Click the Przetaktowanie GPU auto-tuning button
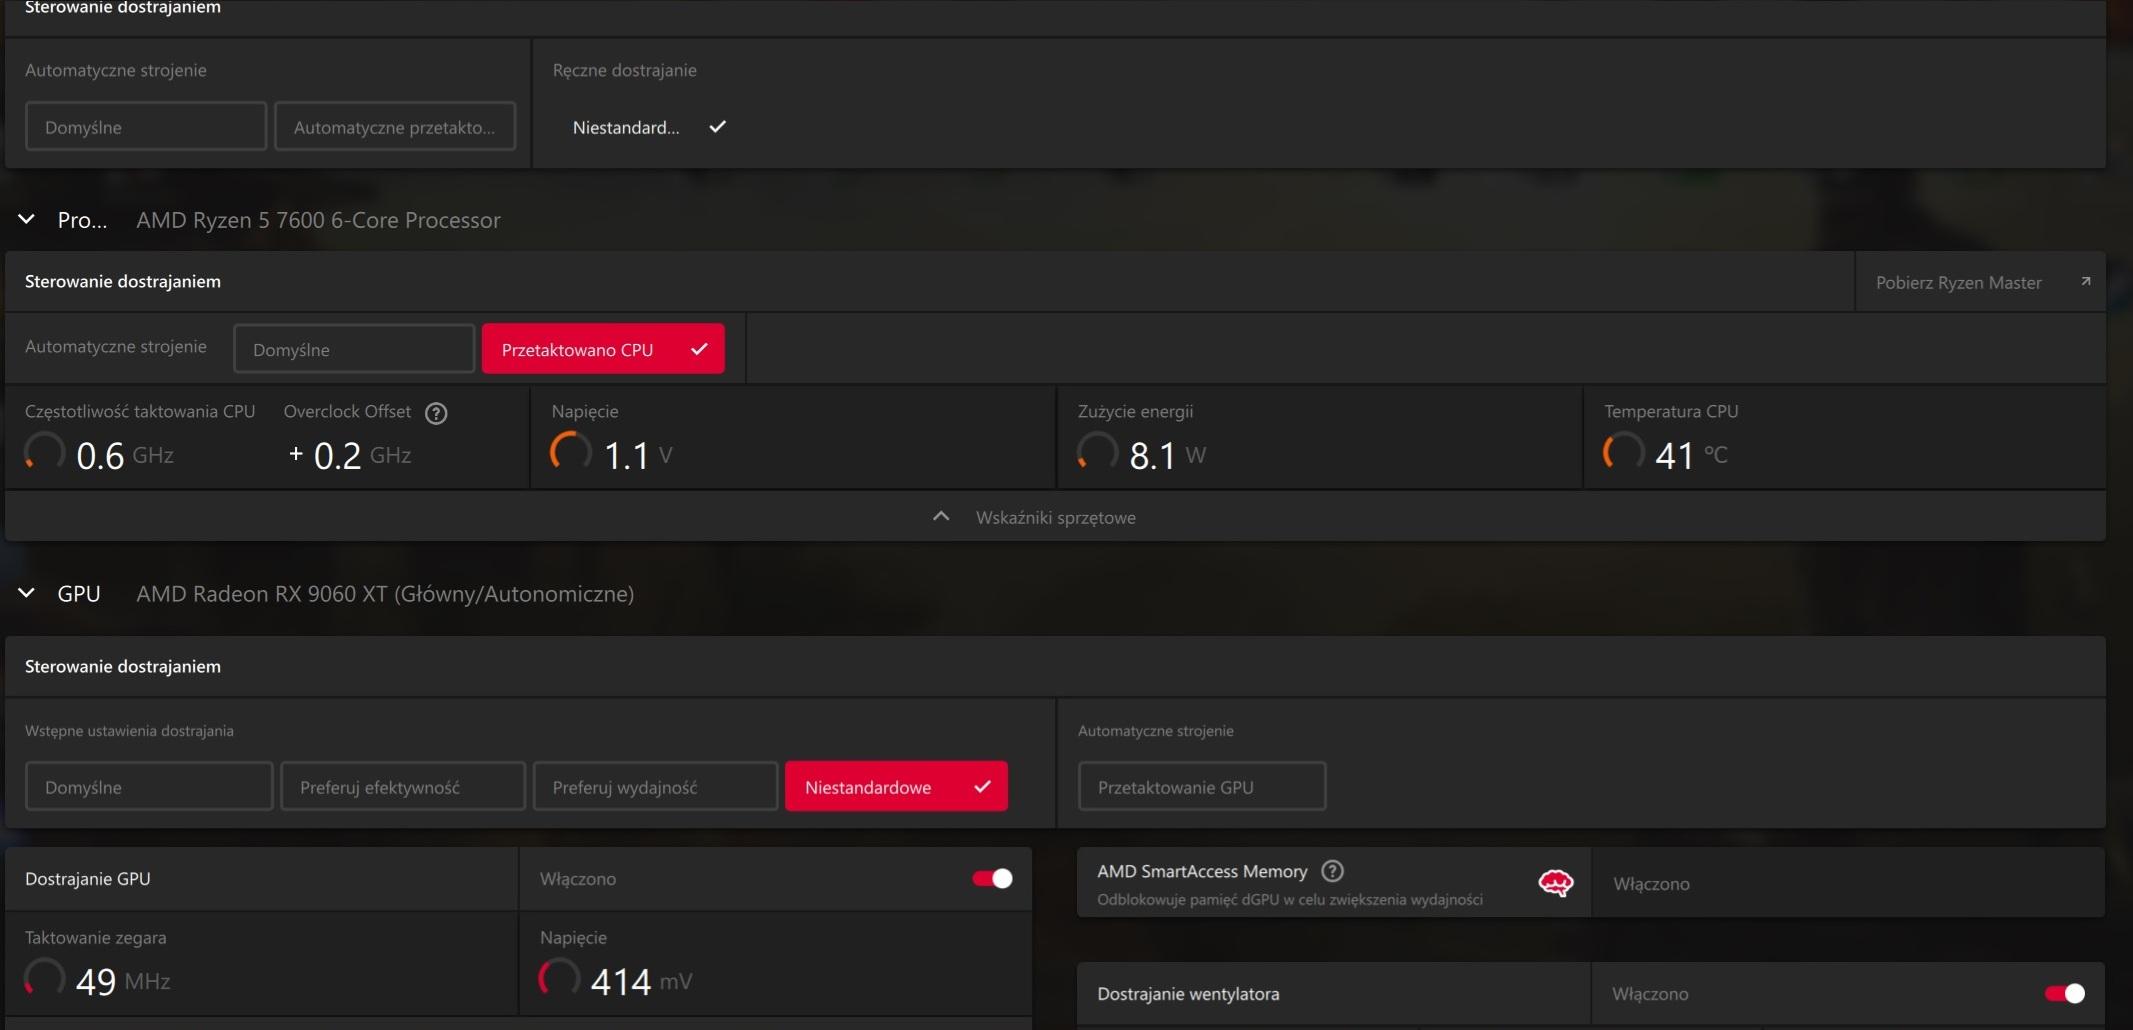This screenshot has width=2133, height=1030. [x=1202, y=786]
